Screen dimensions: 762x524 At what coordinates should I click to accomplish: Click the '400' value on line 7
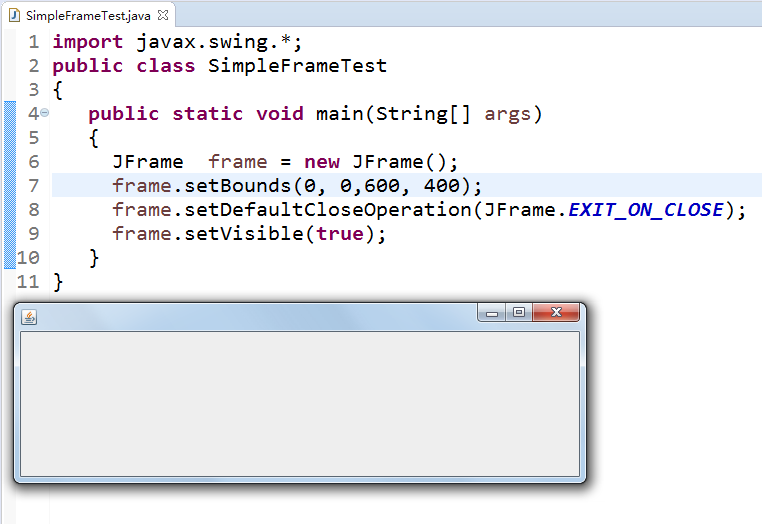(x=442, y=186)
